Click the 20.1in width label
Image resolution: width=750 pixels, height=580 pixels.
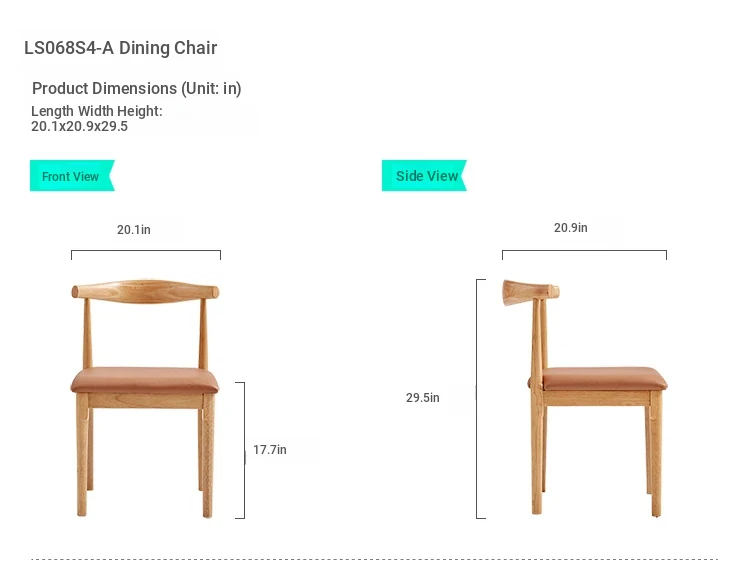[x=134, y=229]
